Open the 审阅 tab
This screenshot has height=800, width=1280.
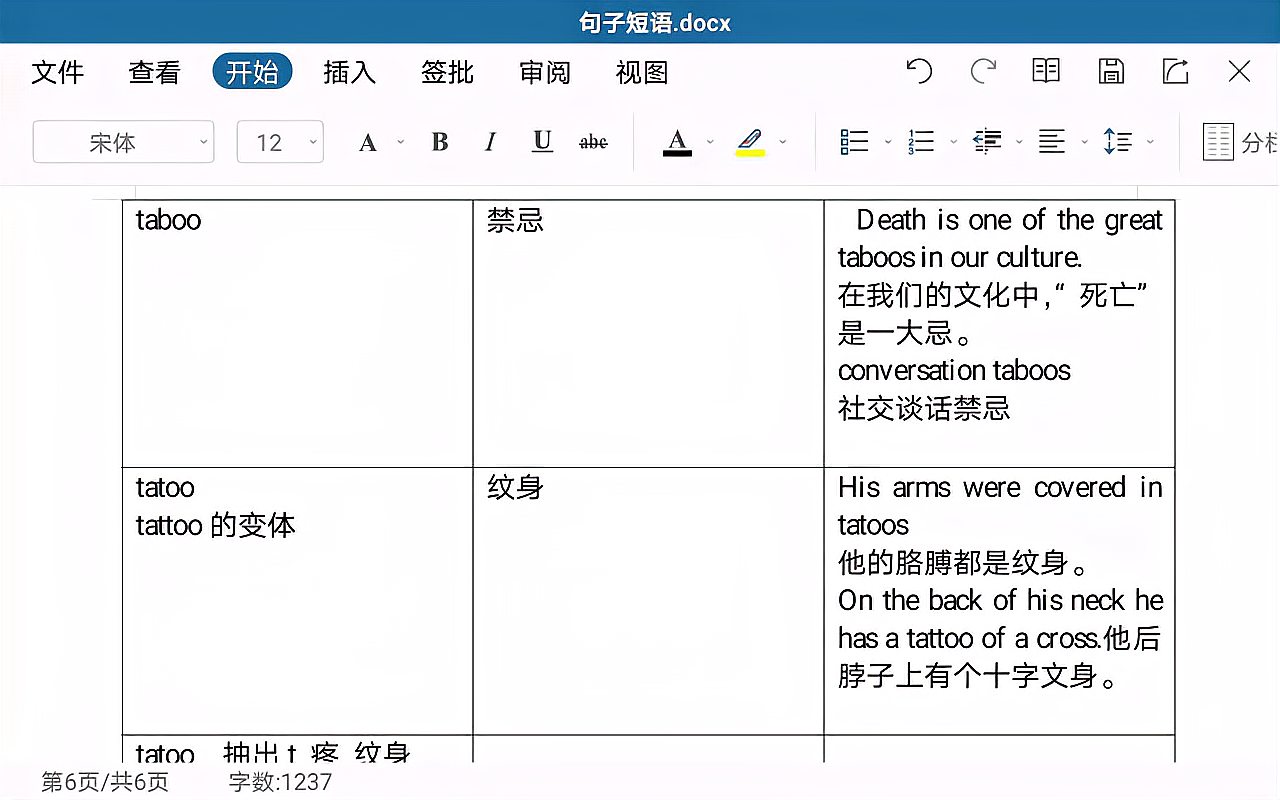pos(545,72)
